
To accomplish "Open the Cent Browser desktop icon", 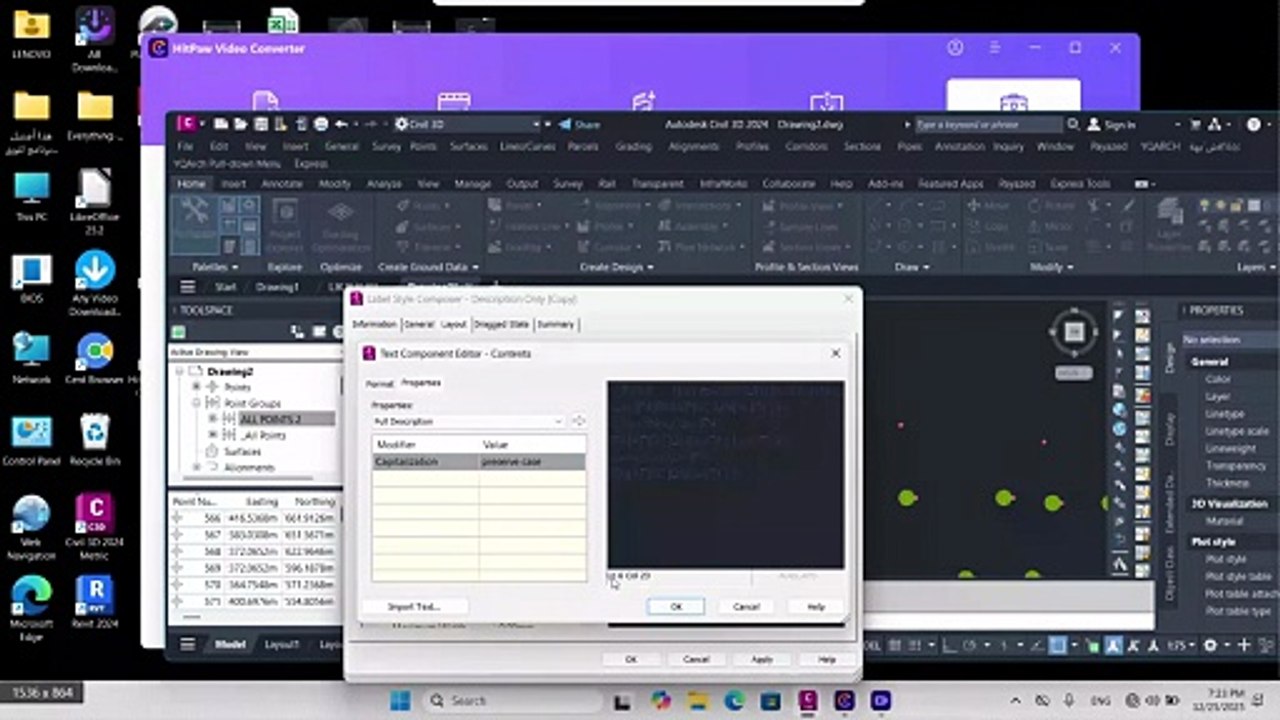I will [x=95, y=359].
